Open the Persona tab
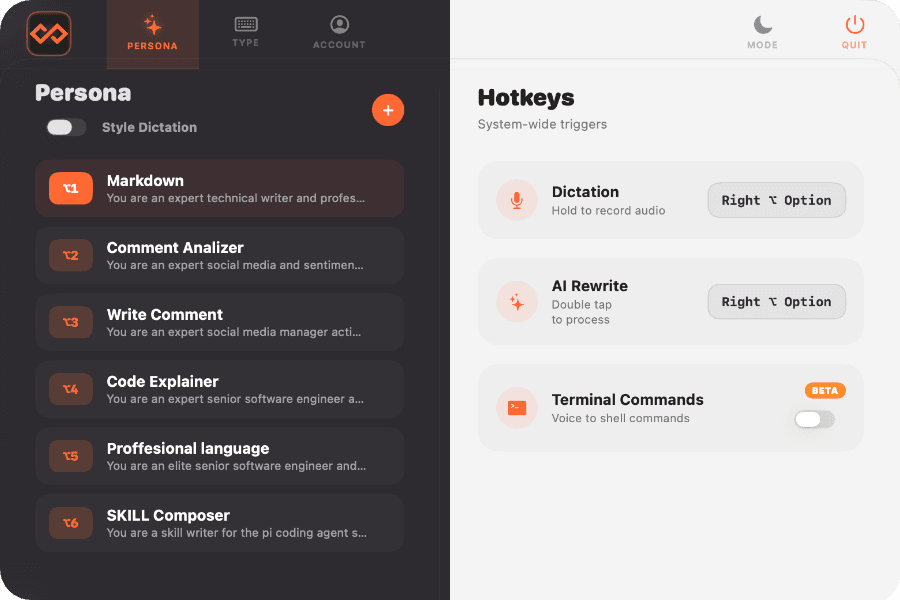900x600 pixels. [x=153, y=34]
